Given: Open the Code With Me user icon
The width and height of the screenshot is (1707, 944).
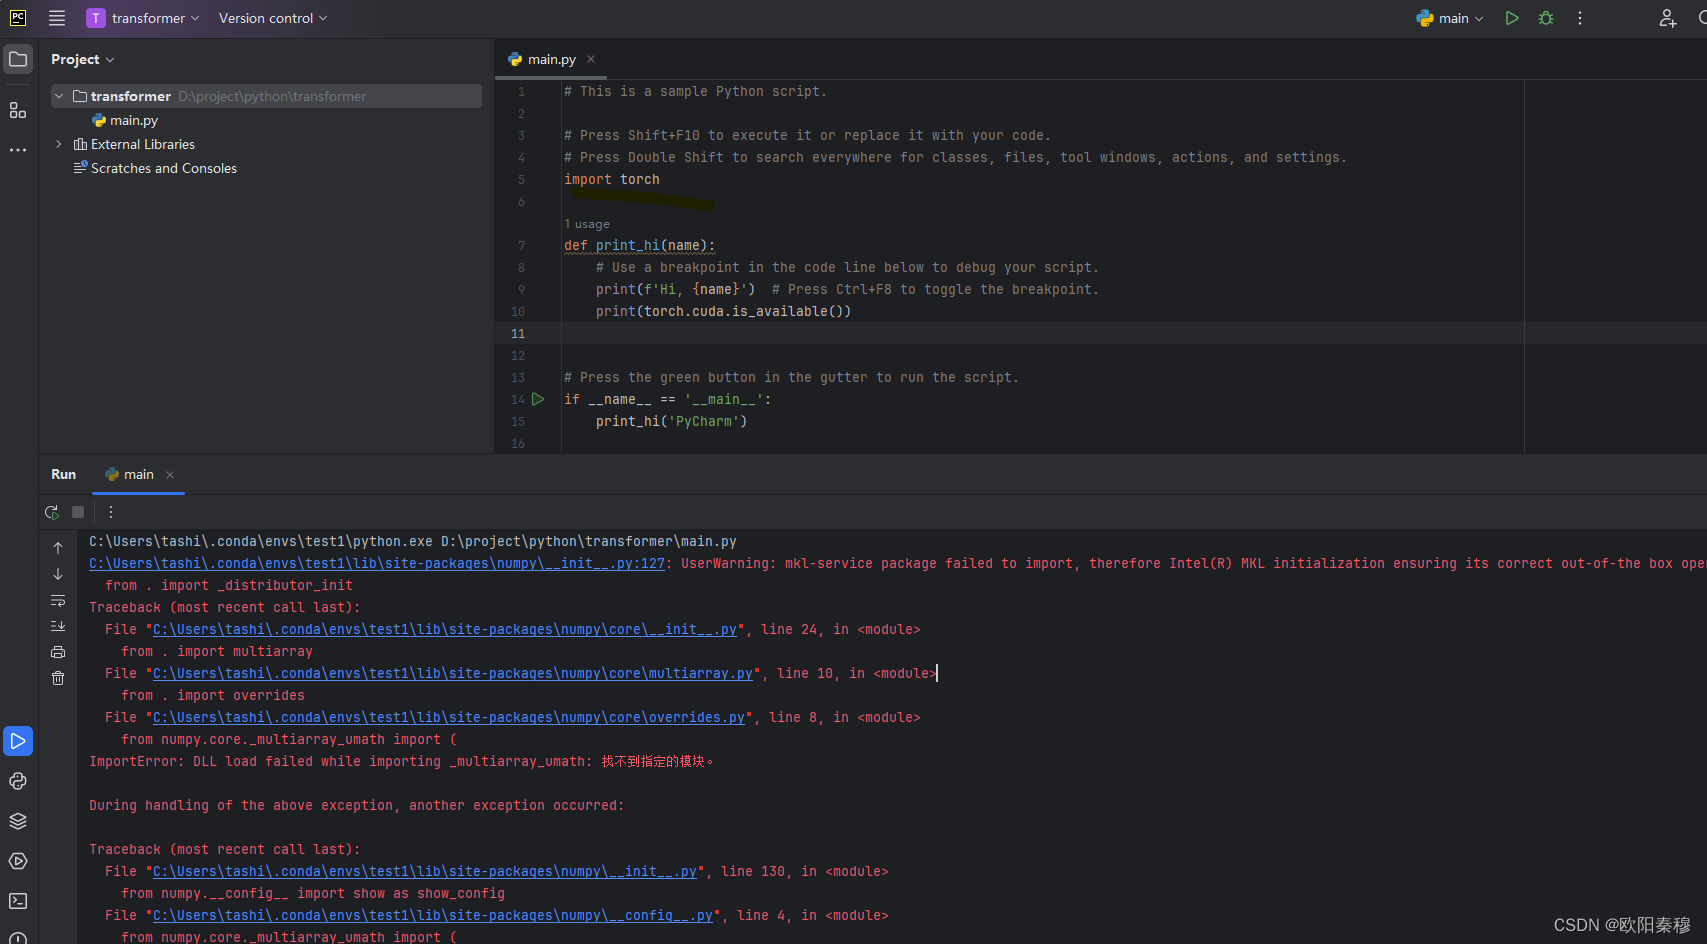Looking at the screenshot, I should [1667, 18].
